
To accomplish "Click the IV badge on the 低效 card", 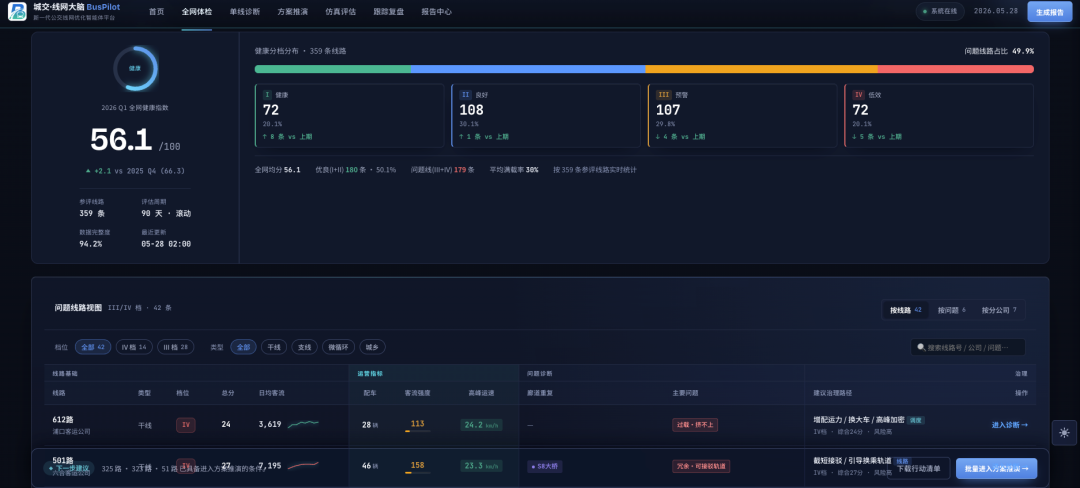I will click(x=859, y=95).
